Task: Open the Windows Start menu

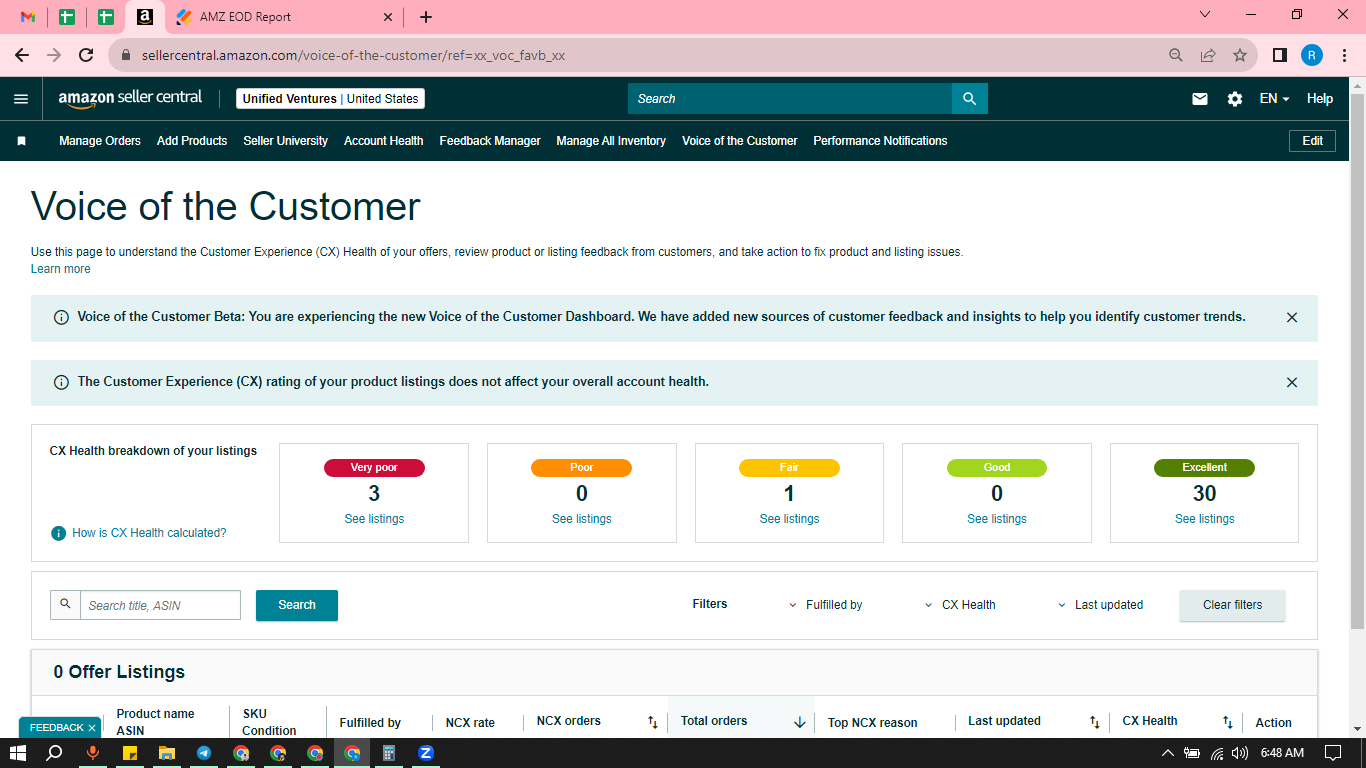Action: point(19,753)
